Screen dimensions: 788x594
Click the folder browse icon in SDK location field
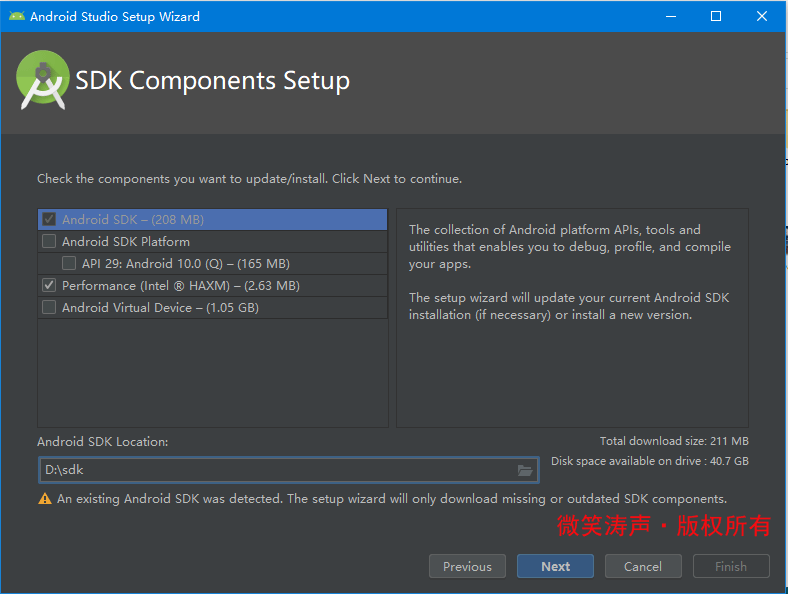(525, 470)
